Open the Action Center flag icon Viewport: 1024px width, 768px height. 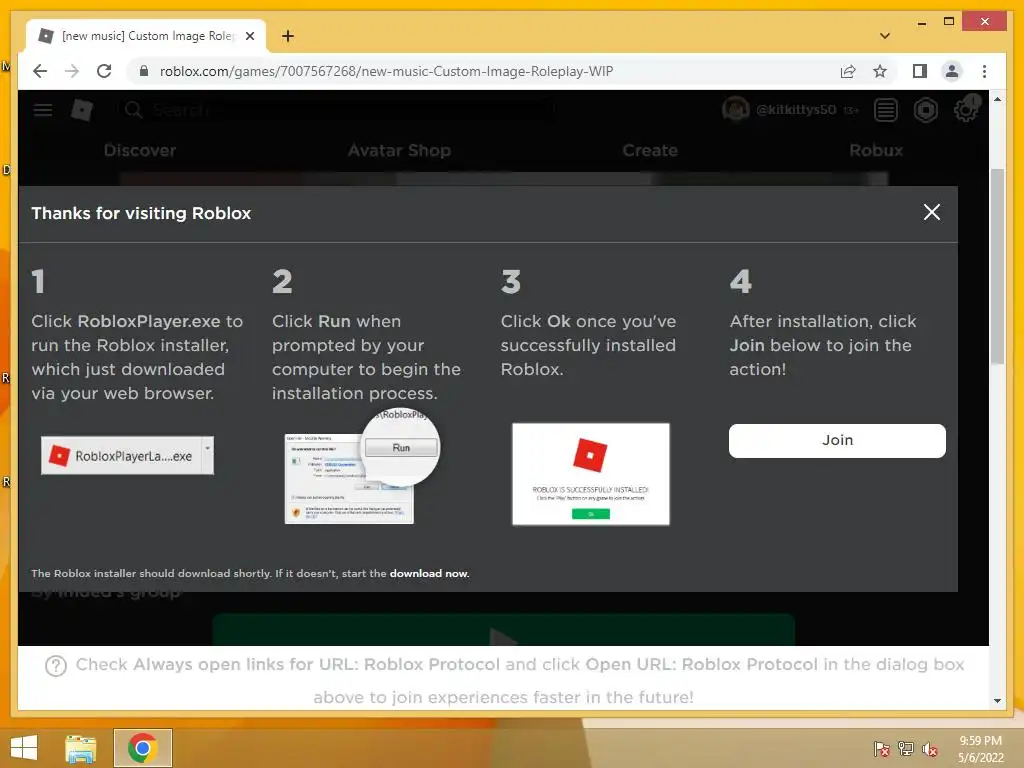pyautogui.click(x=881, y=748)
